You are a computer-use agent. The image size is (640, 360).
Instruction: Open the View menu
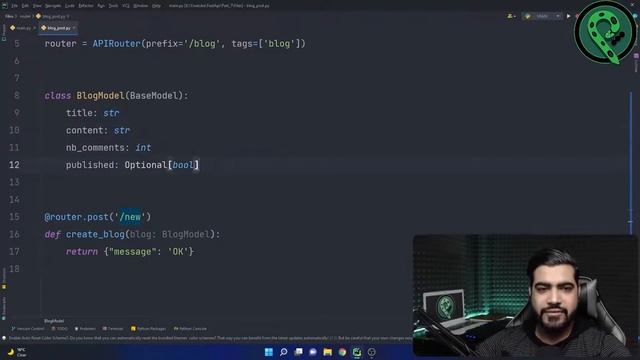pos(37,6)
